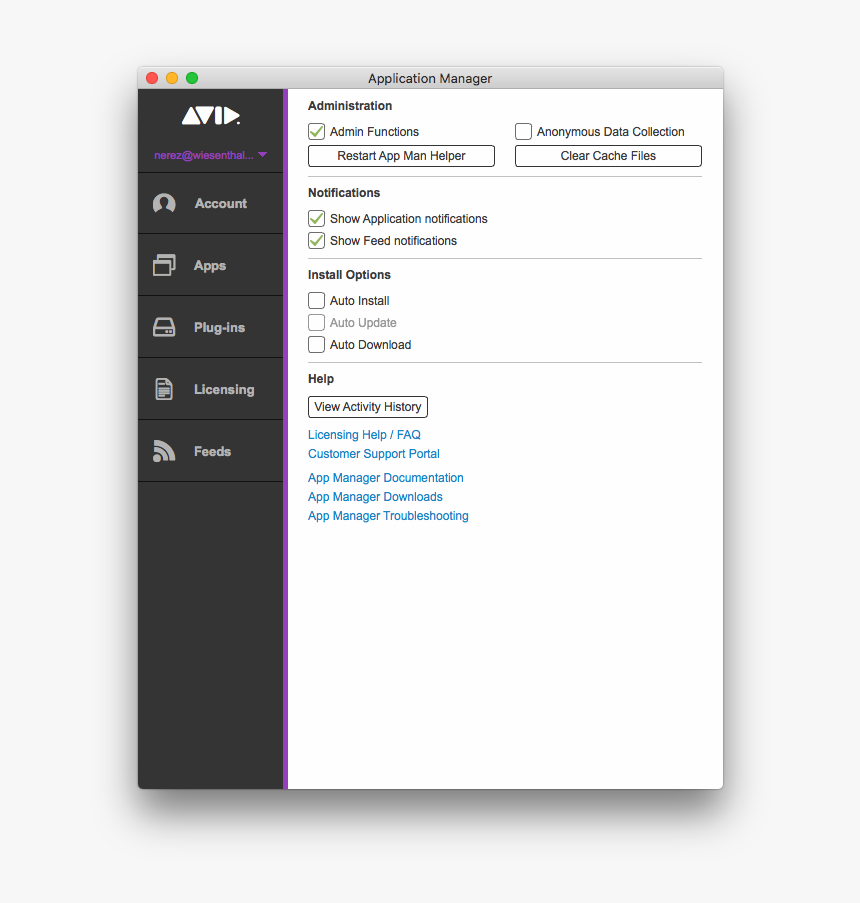Click the Licensing document icon

(164, 389)
